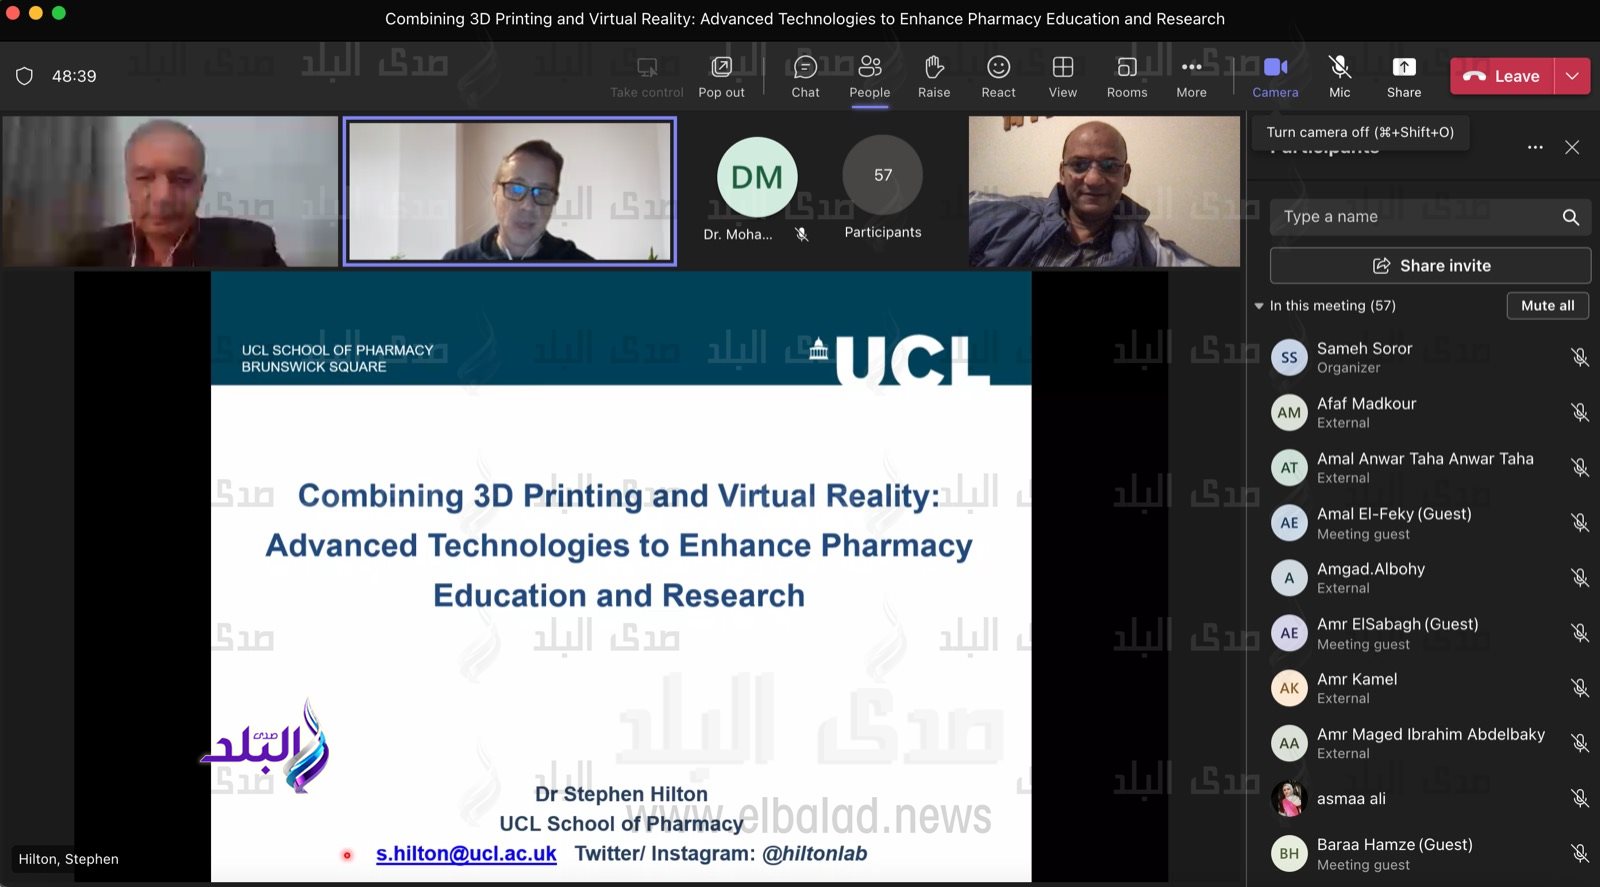The height and width of the screenshot is (887, 1600).
Task: Unmute the Mic
Action: pos(1339,76)
